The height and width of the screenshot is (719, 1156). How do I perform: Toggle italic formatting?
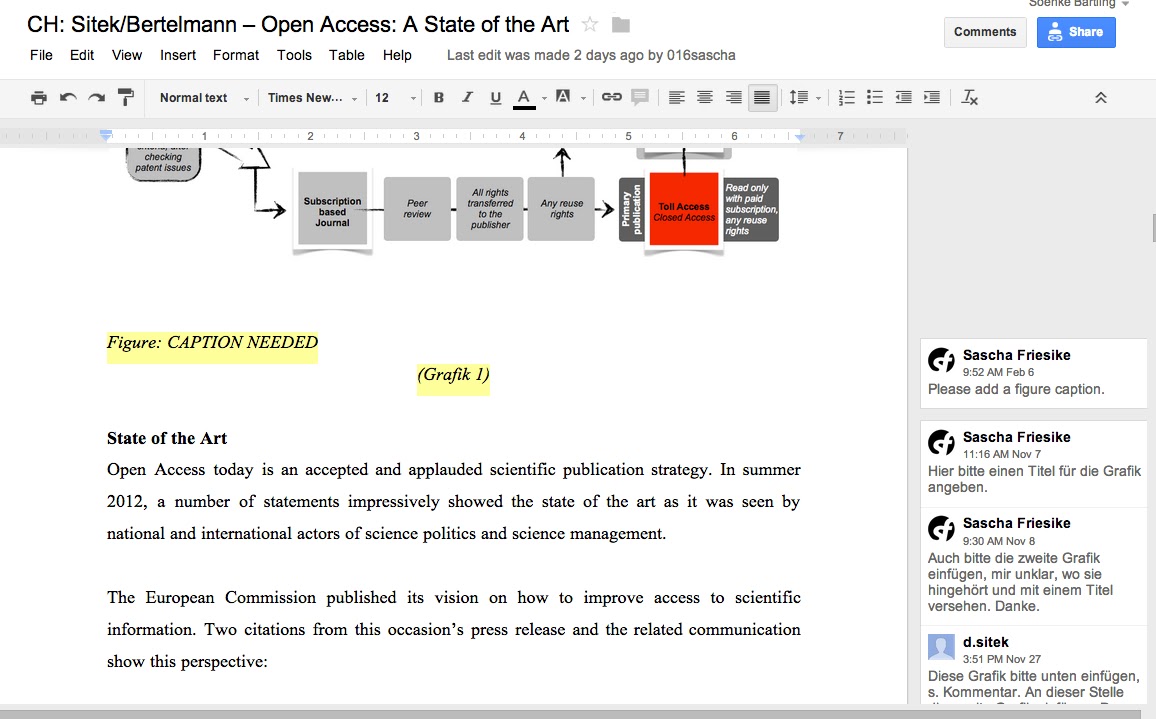[x=467, y=97]
